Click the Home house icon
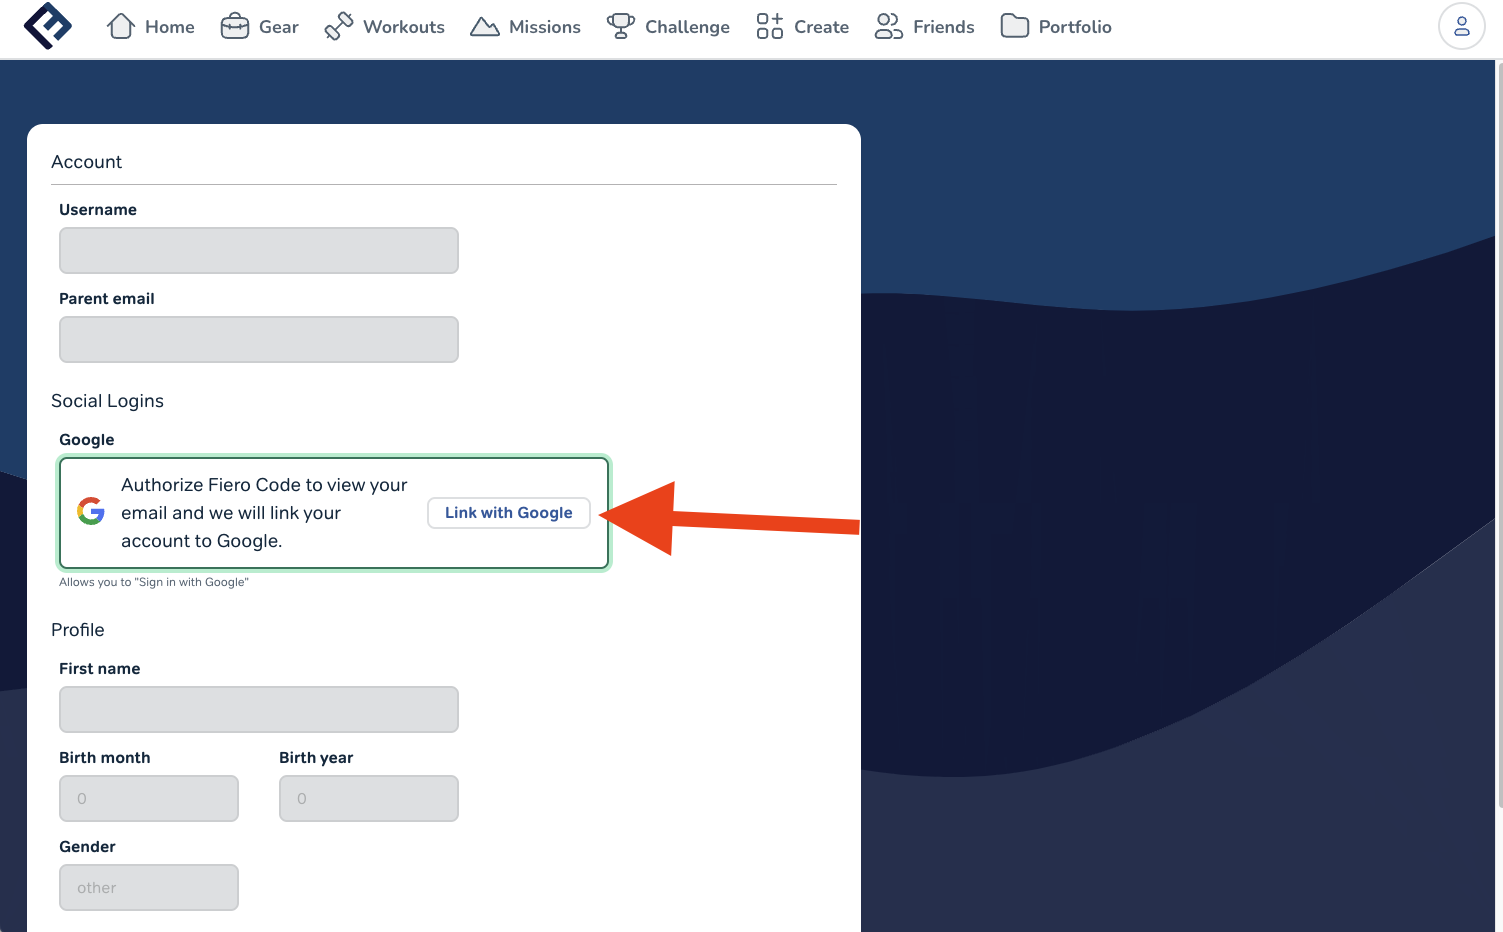1503x932 pixels. [x=121, y=26]
